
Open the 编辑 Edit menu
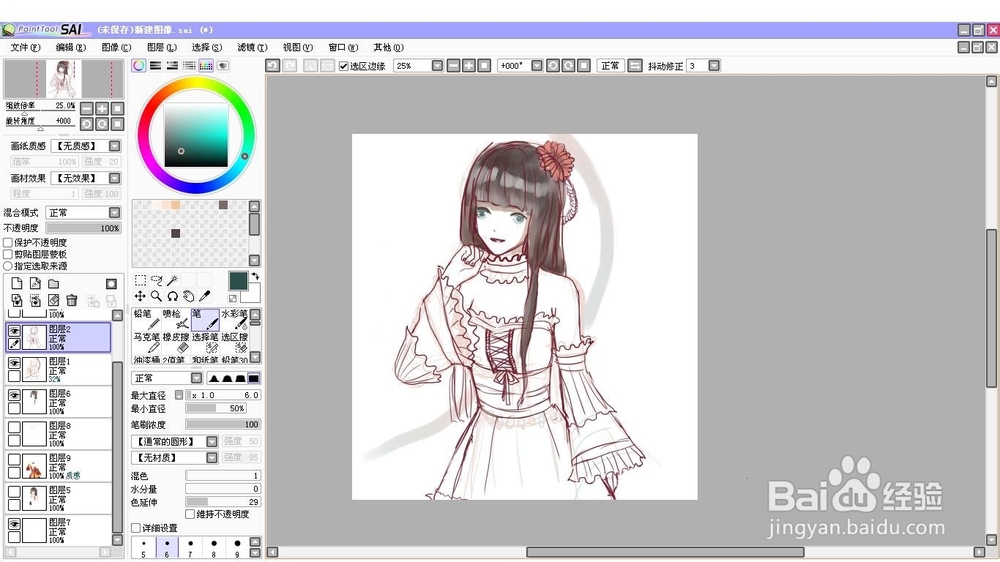click(71, 47)
